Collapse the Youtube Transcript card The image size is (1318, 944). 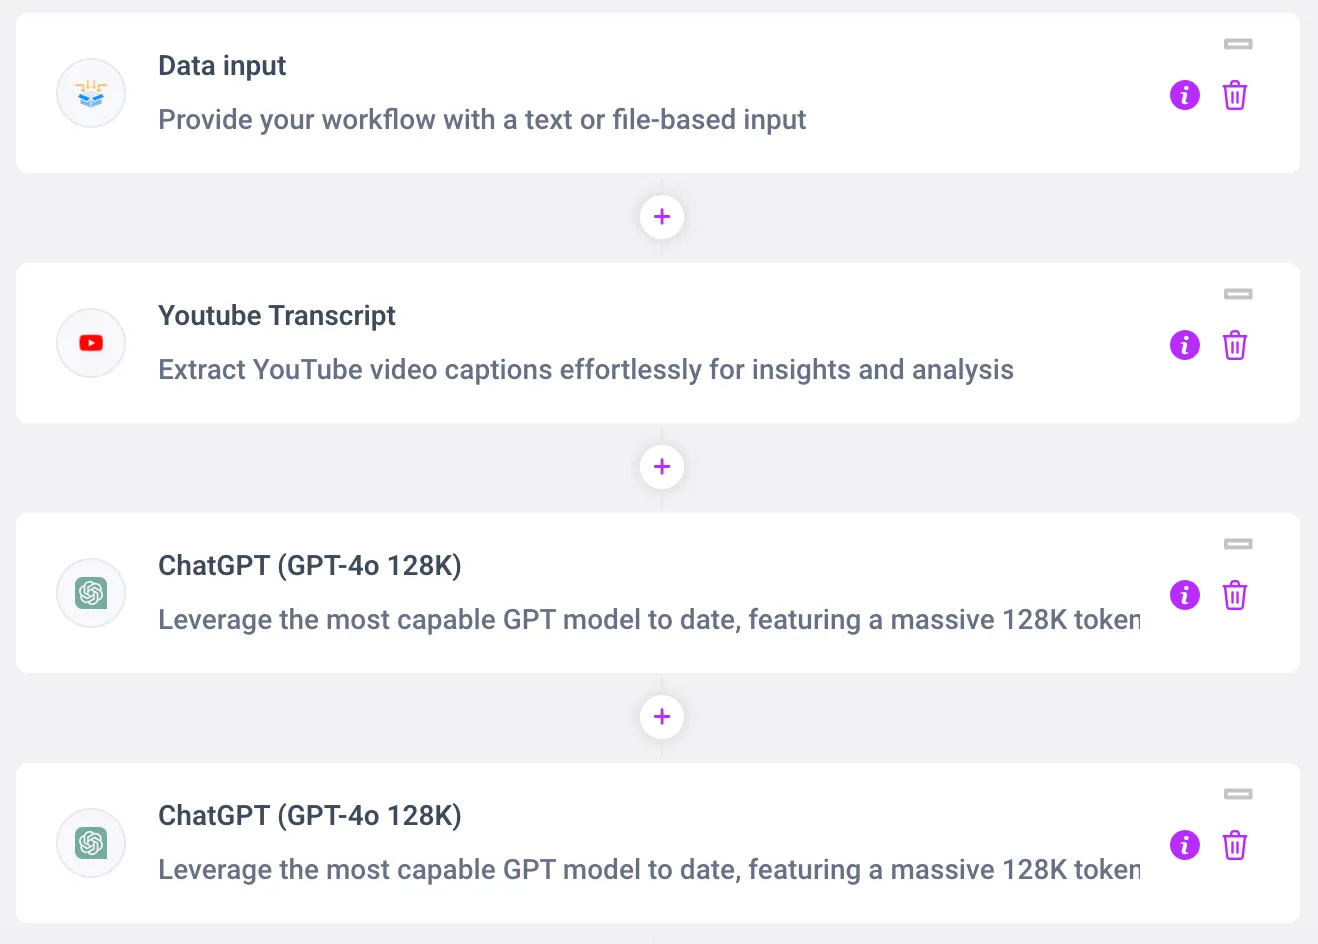[x=1238, y=294]
